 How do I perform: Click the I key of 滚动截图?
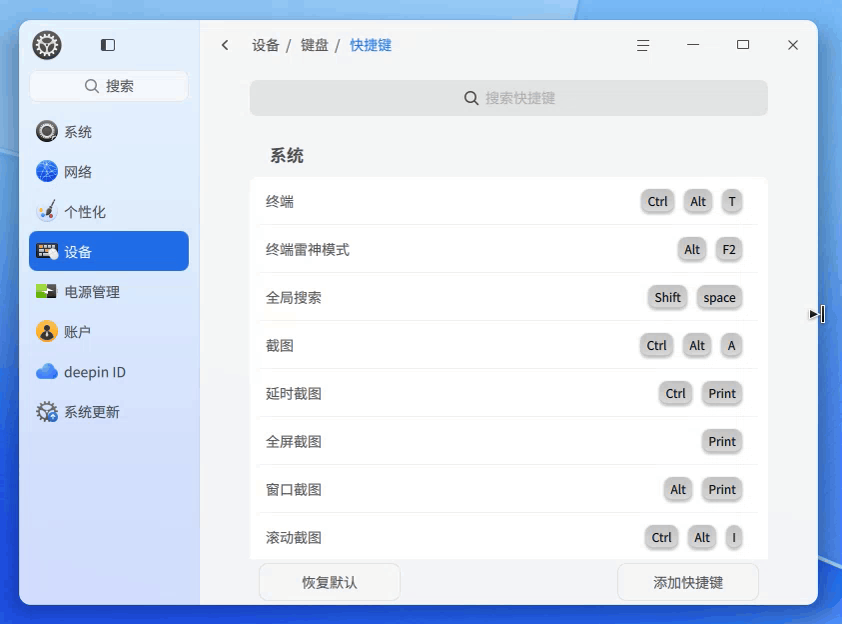pyautogui.click(x=734, y=537)
